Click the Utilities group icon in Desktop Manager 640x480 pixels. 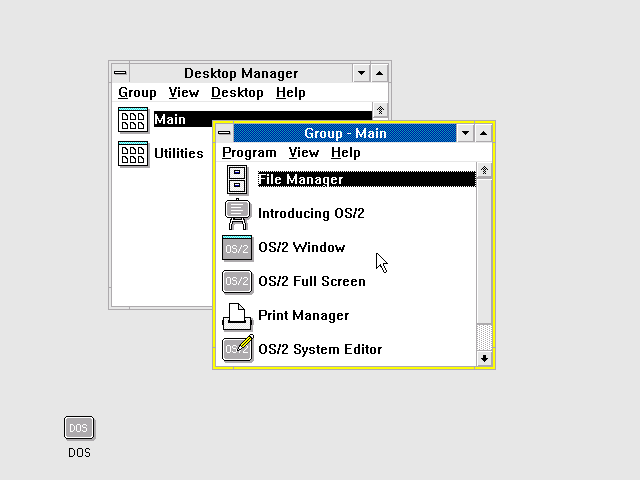tap(133, 154)
